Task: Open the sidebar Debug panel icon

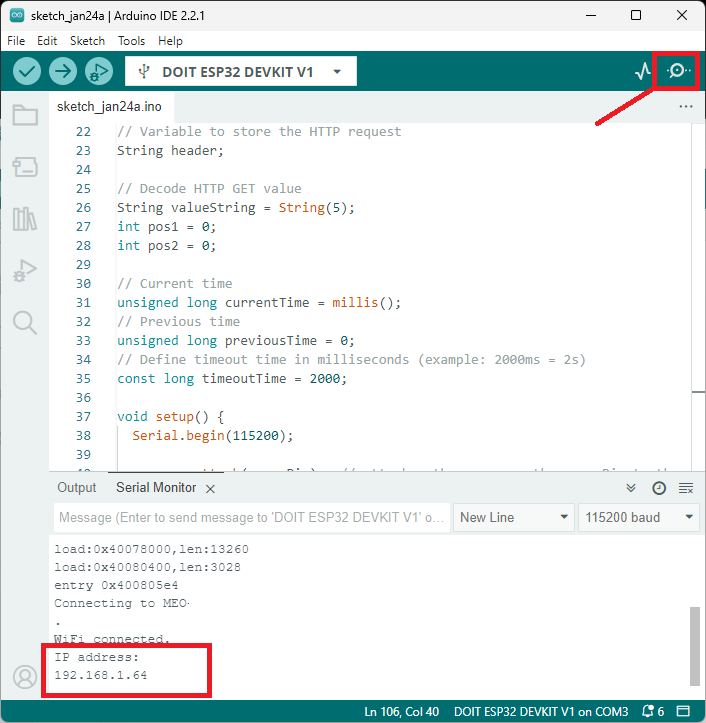Action: pyautogui.click(x=25, y=270)
